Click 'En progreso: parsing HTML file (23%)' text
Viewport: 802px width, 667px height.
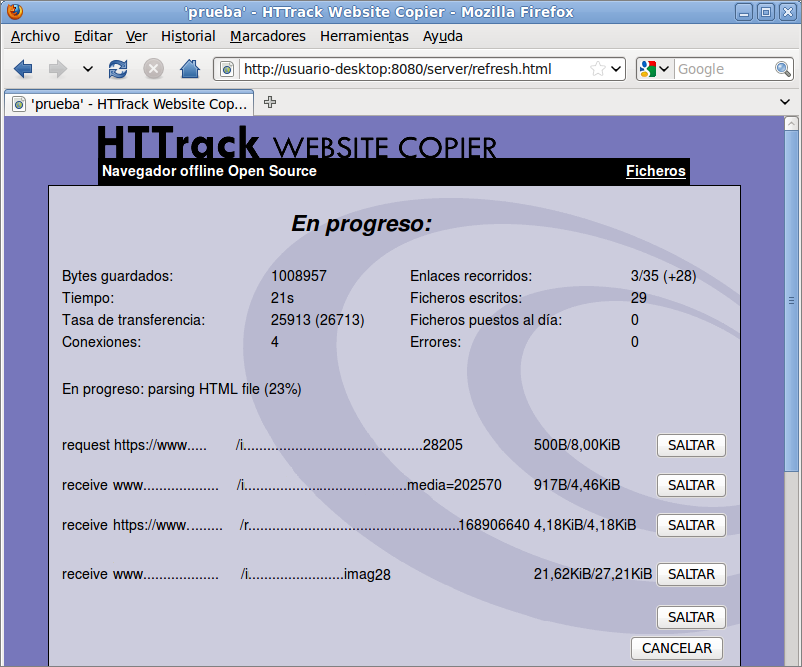pos(182,389)
